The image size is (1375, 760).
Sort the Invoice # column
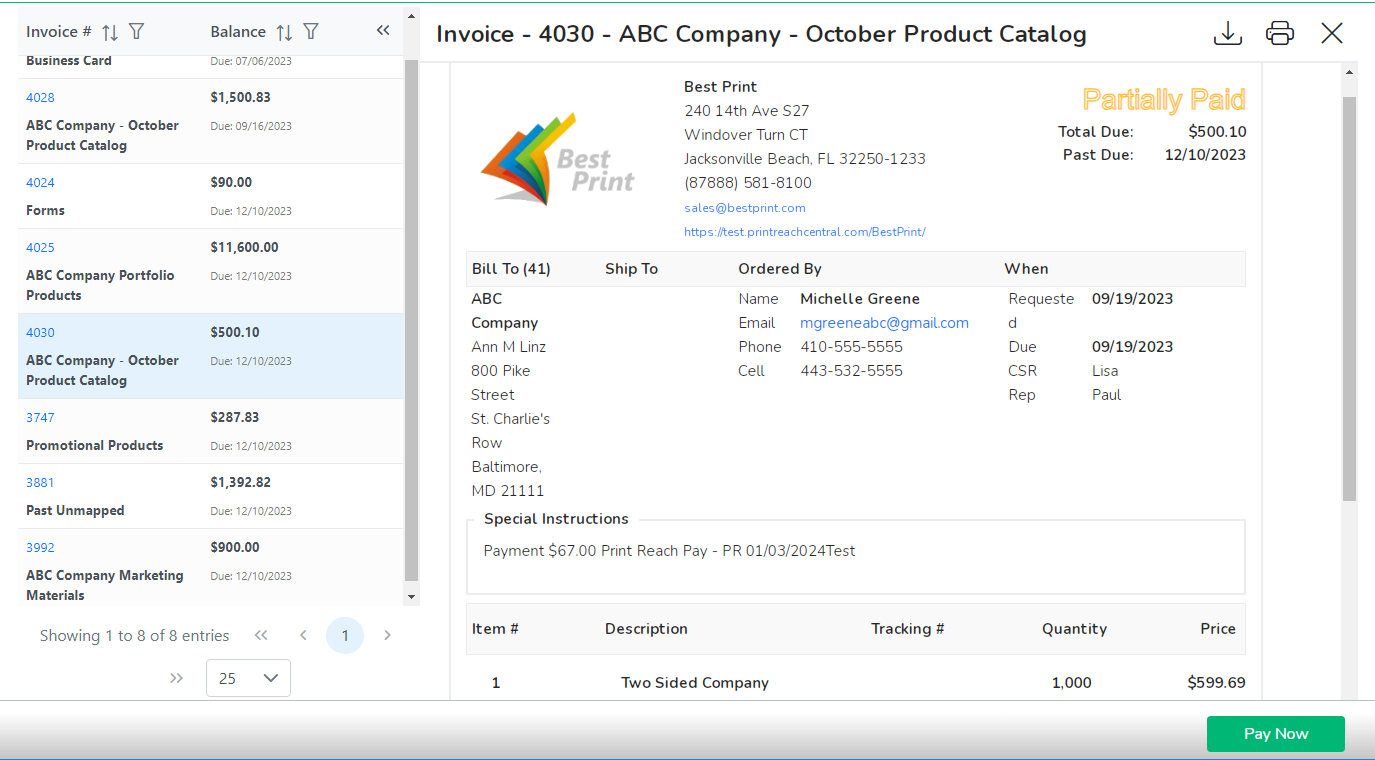[x=110, y=32]
